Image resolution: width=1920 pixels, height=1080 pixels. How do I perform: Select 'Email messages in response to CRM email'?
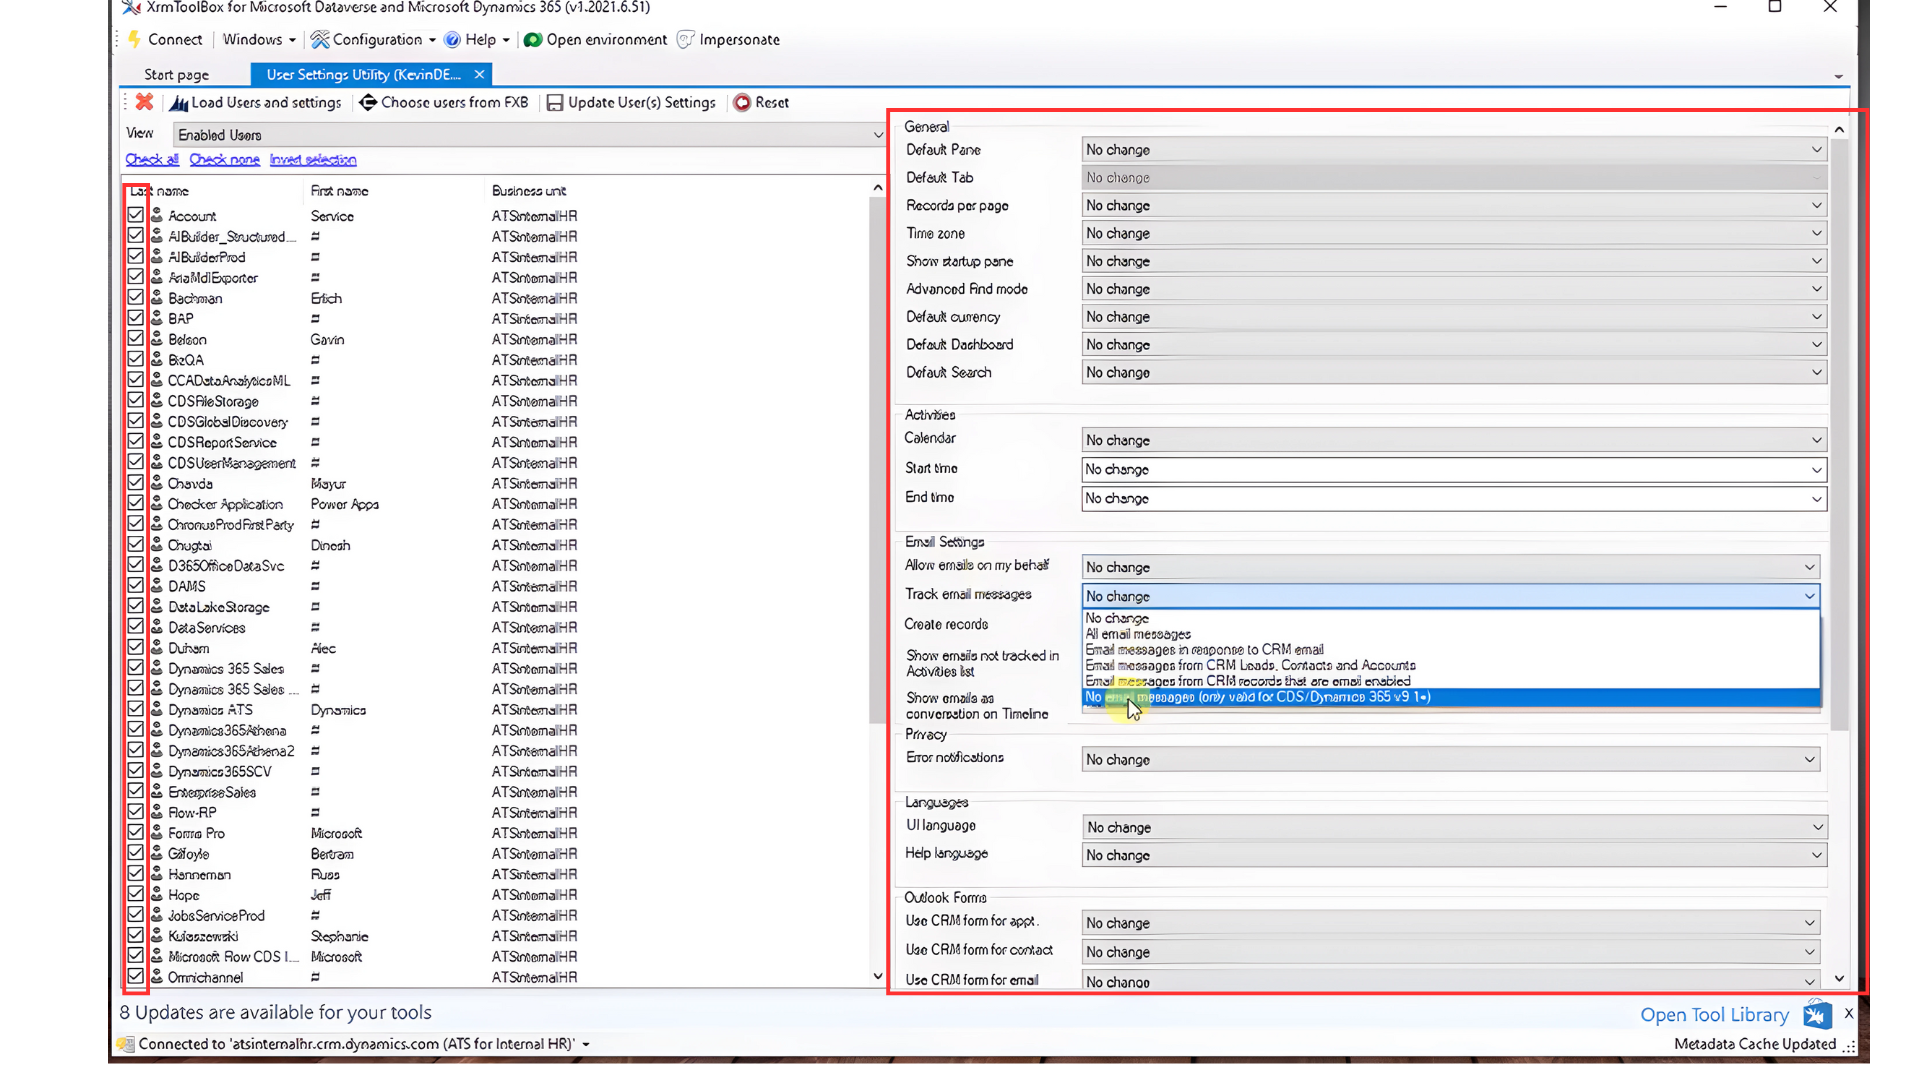[x=1451, y=650]
